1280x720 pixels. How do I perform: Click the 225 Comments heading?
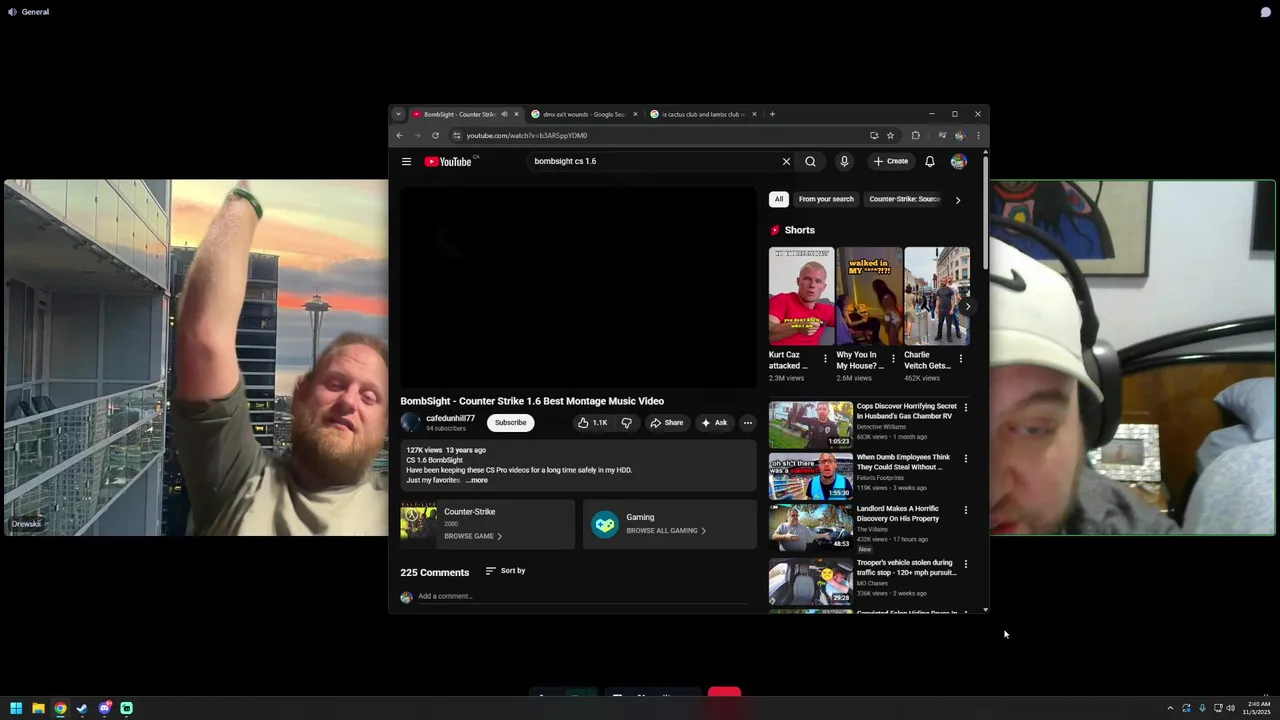point(435,573)
